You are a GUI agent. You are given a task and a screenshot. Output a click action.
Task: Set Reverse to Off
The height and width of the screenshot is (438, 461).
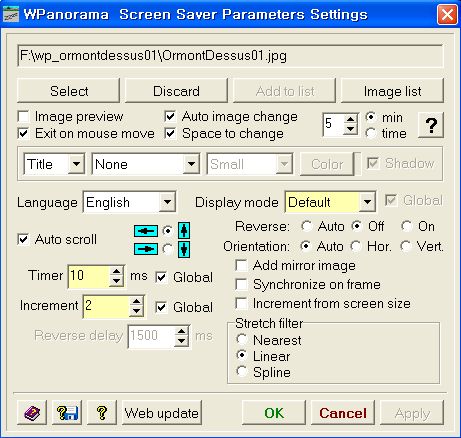tap(357, 226)
